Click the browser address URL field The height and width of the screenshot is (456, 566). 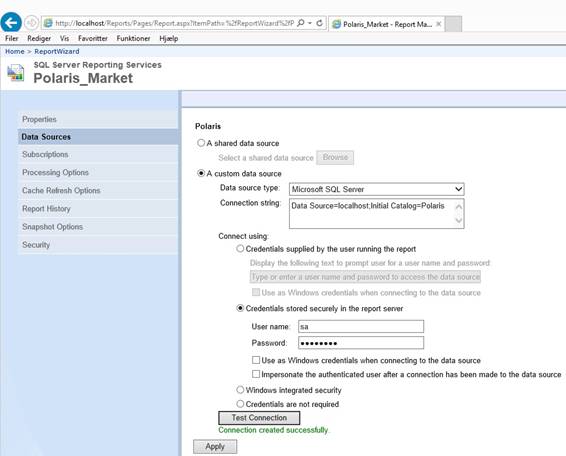click(174, 23)
